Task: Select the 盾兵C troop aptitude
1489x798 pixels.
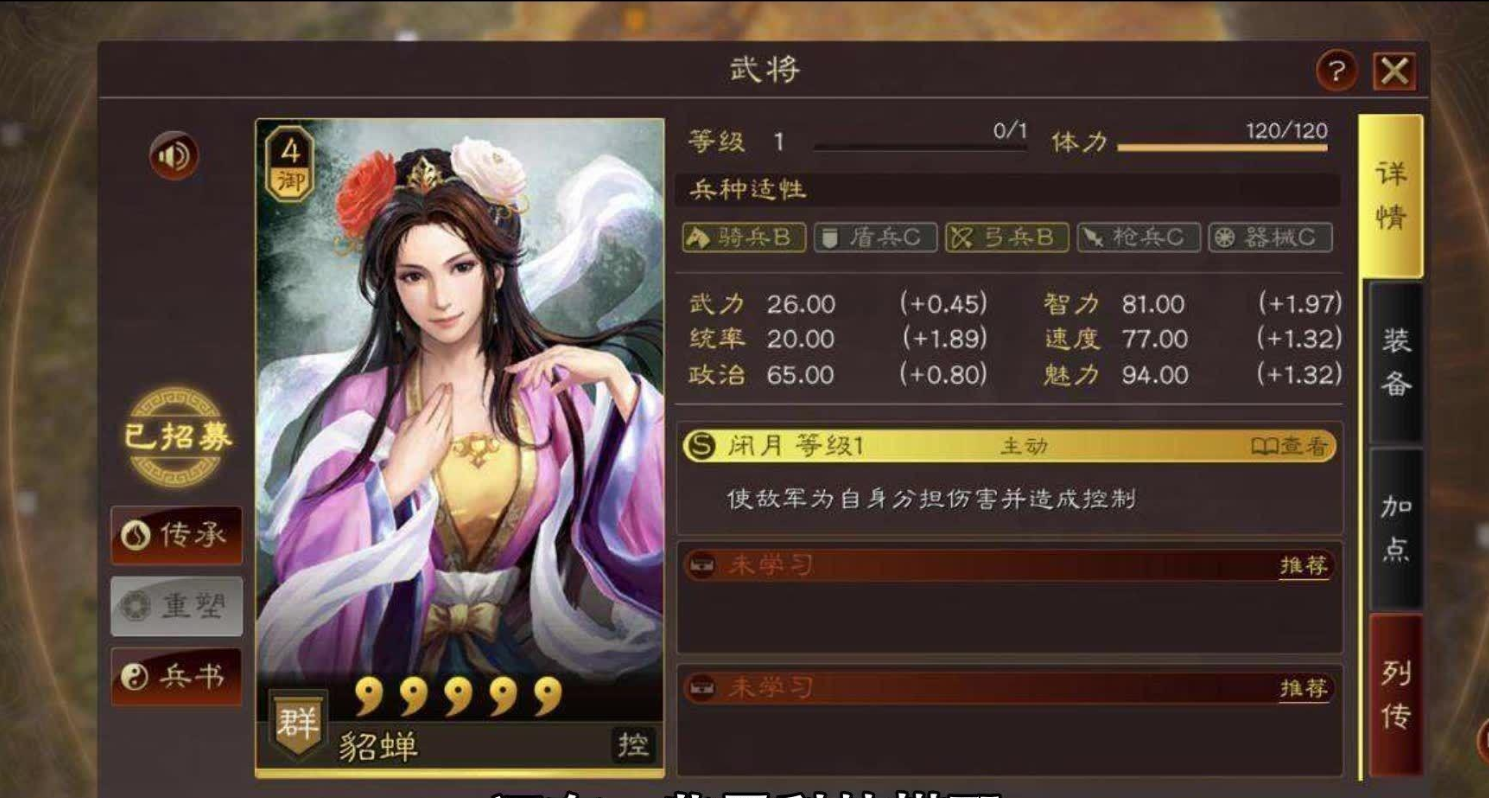Action: (875, 237)
